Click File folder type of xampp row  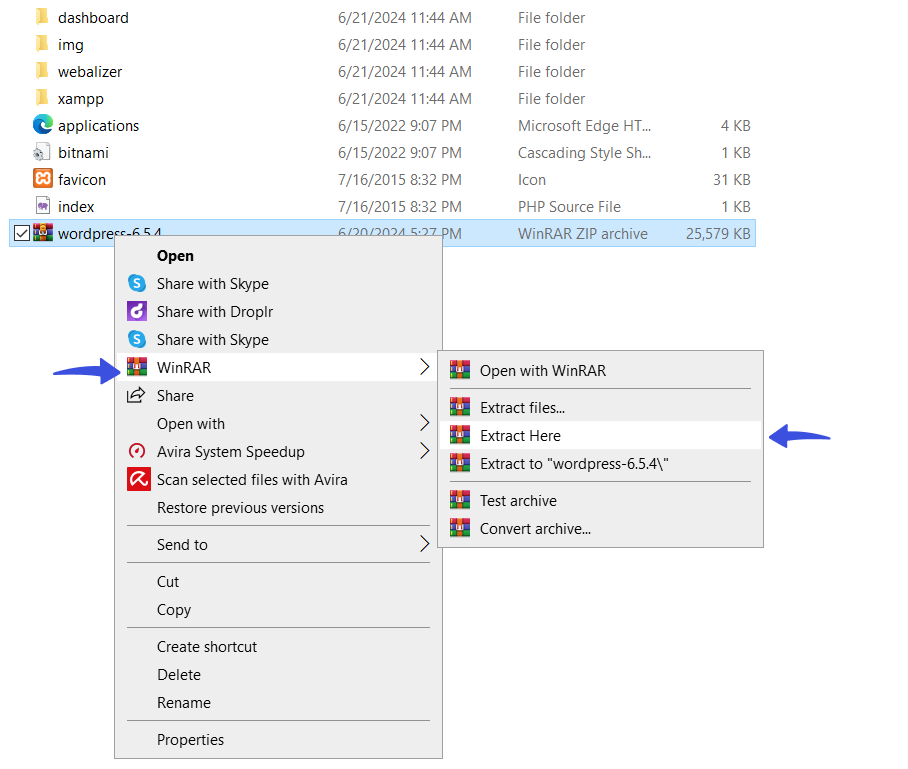tap(551, 98)
